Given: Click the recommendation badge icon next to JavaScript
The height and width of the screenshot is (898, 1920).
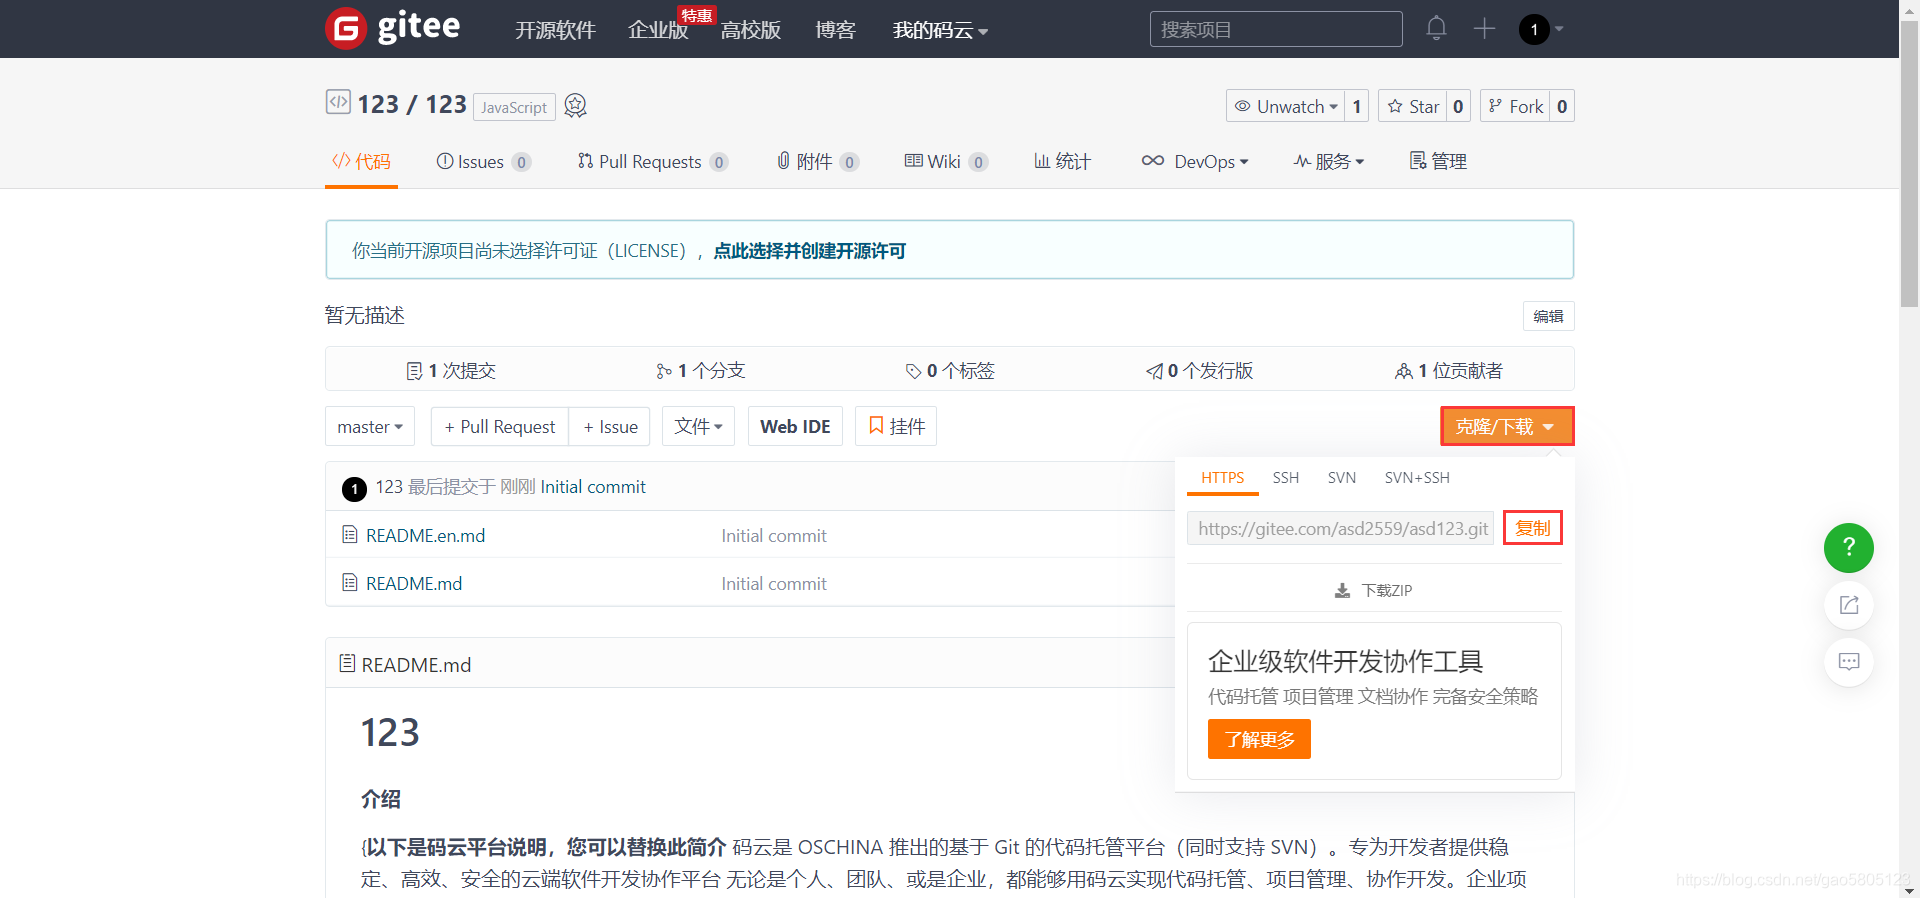Looking at the screenshot, I should [x=575, y=105].
